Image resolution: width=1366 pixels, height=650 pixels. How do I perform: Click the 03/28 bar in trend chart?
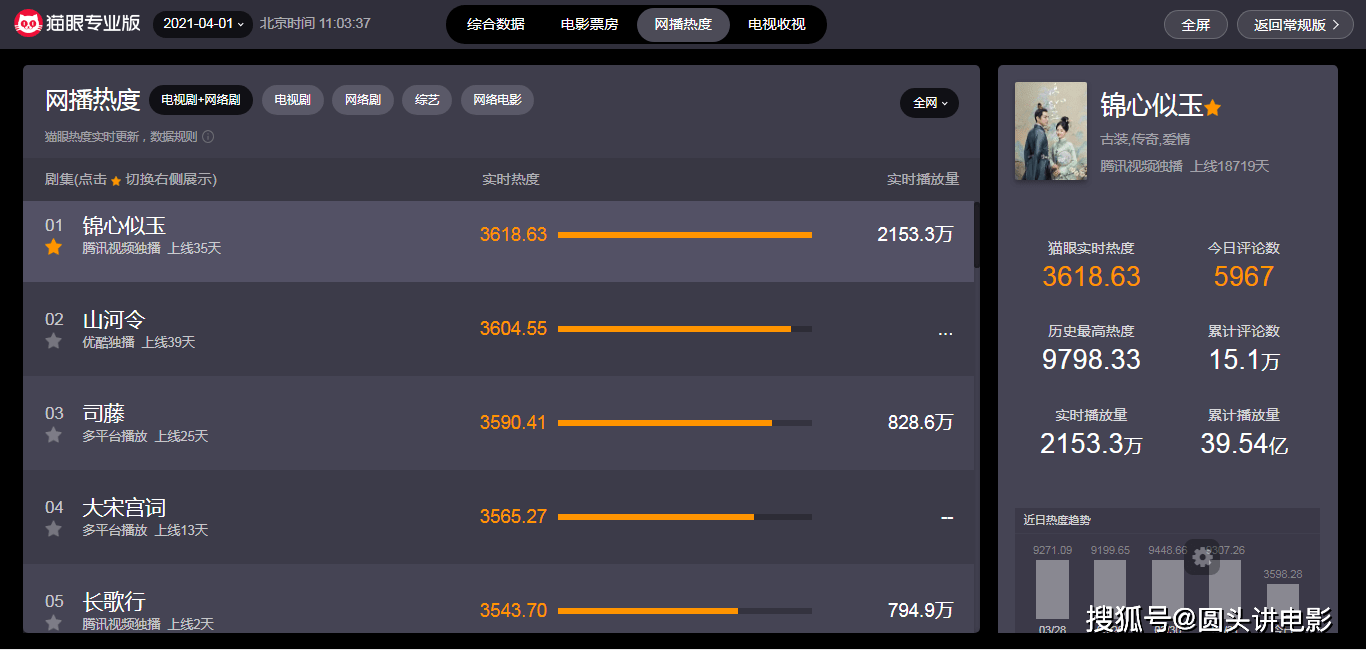[1052, 590]
